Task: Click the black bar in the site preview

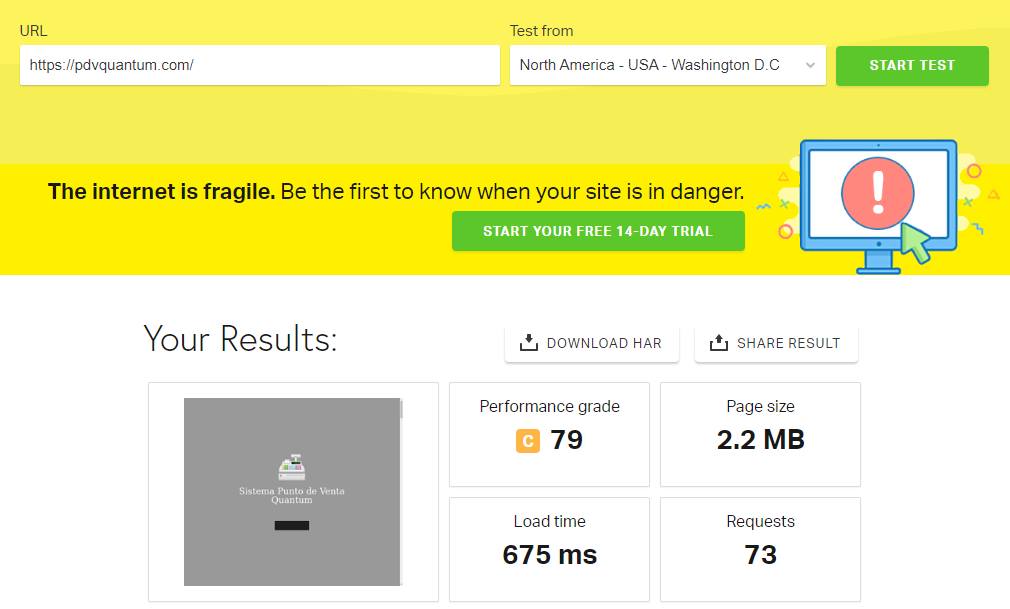Action: (x=292, y=525)
